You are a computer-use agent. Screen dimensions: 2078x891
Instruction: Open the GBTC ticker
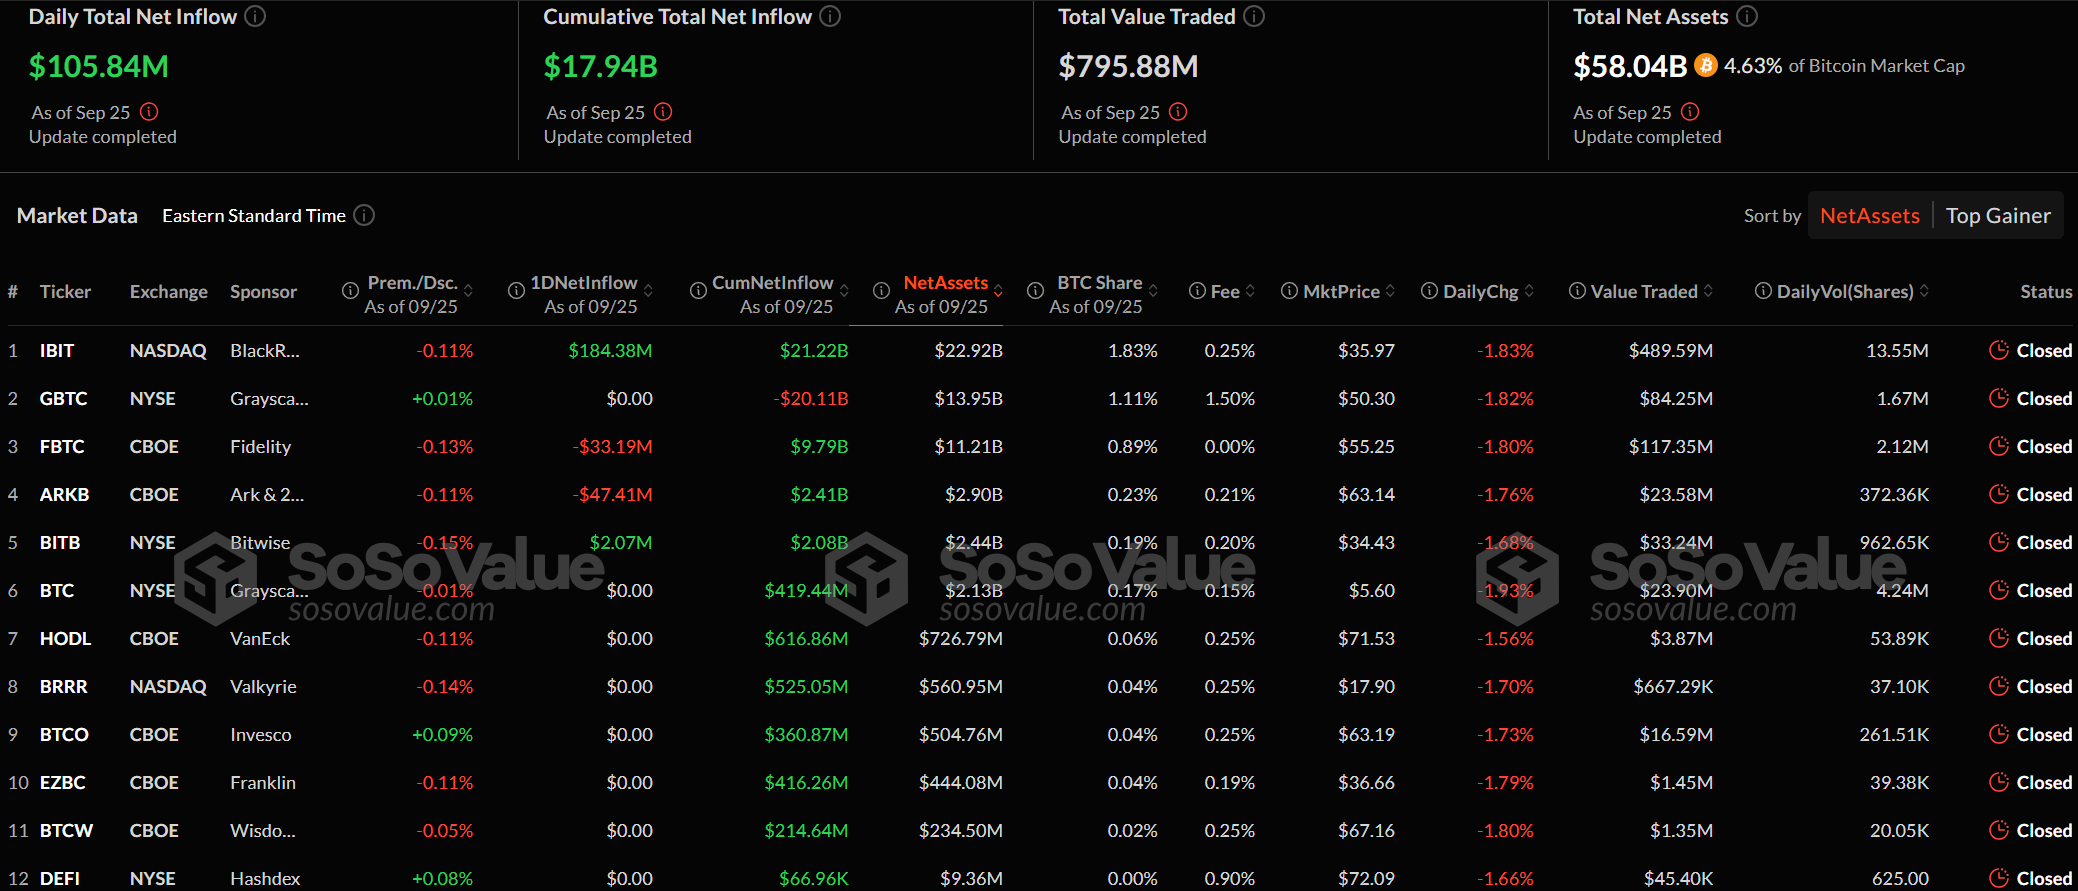[x=63, y=398]
